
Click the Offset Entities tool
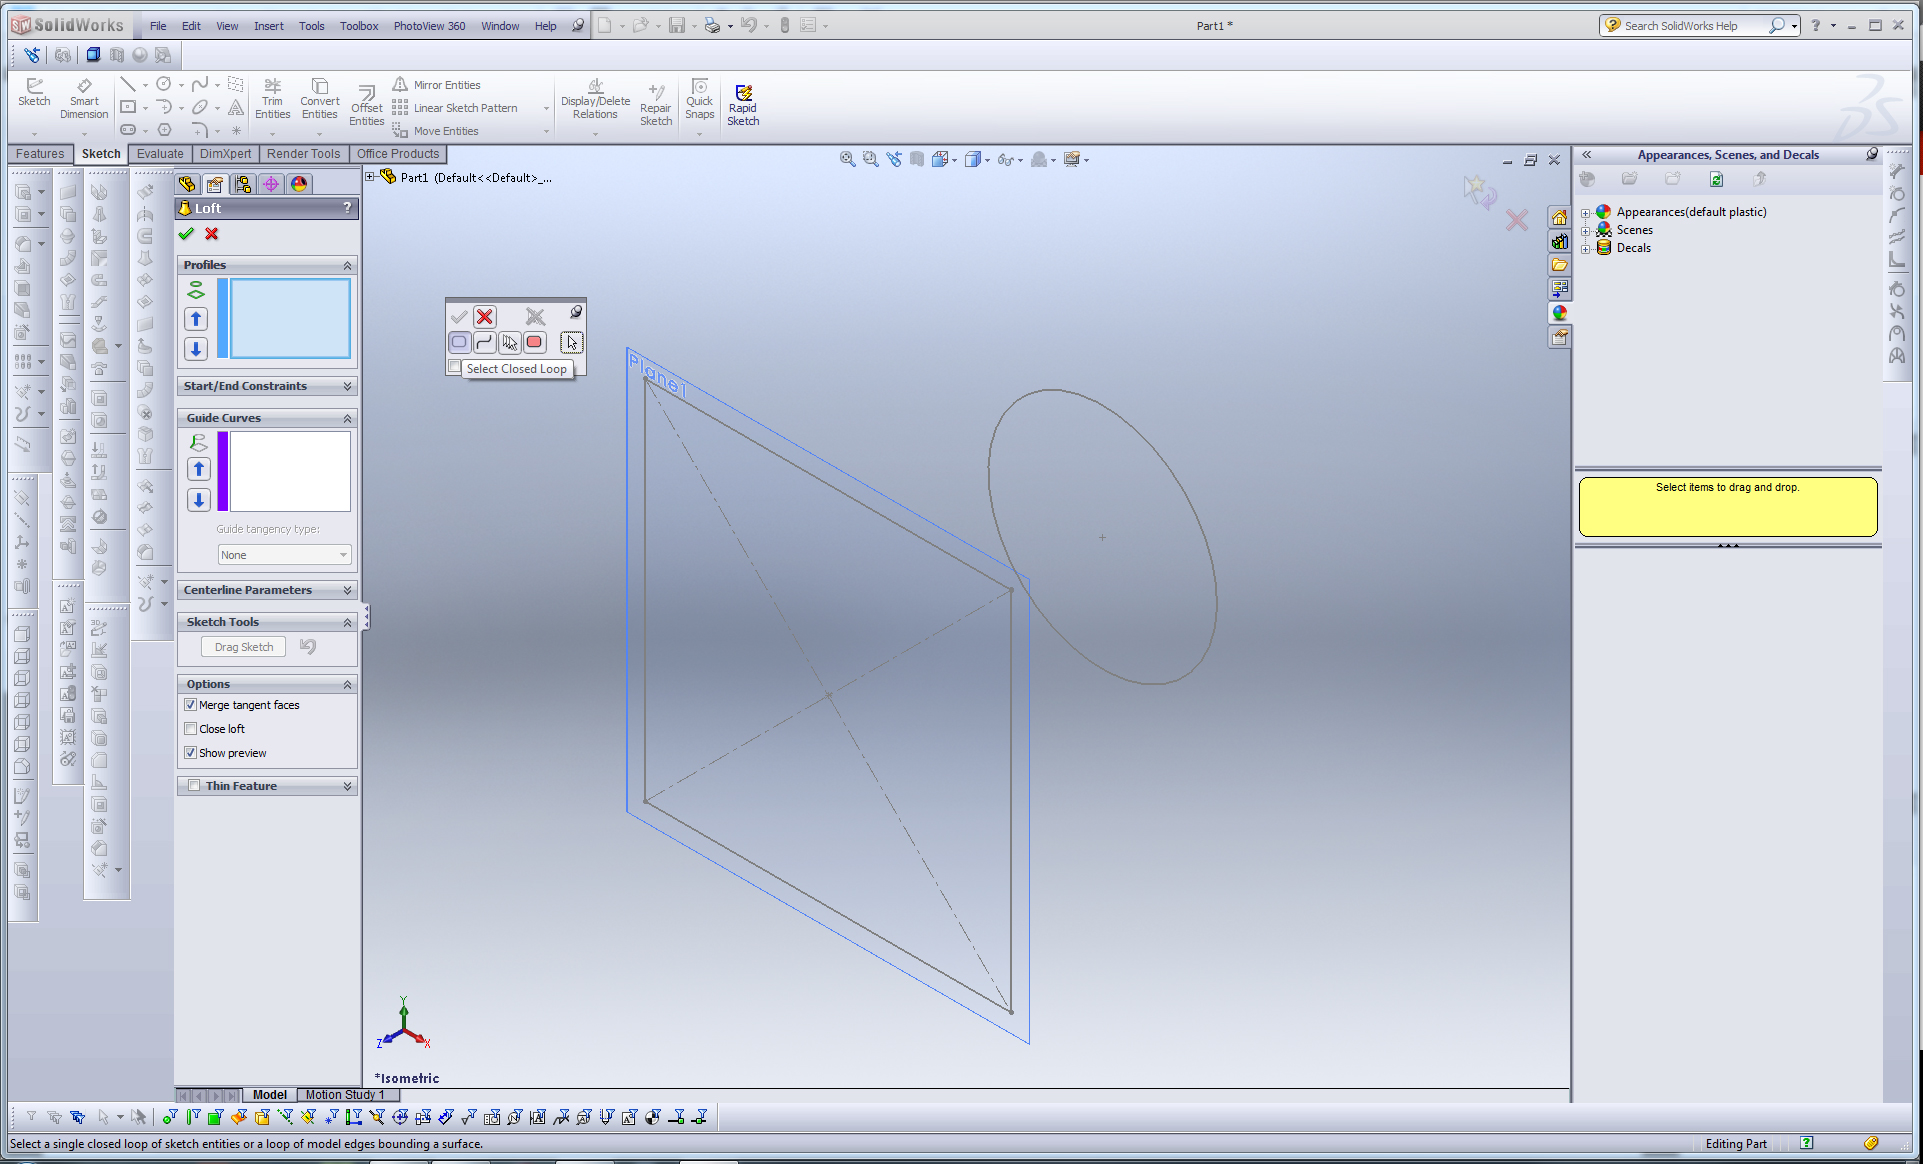pyautogui.click(x=366, y=106)
